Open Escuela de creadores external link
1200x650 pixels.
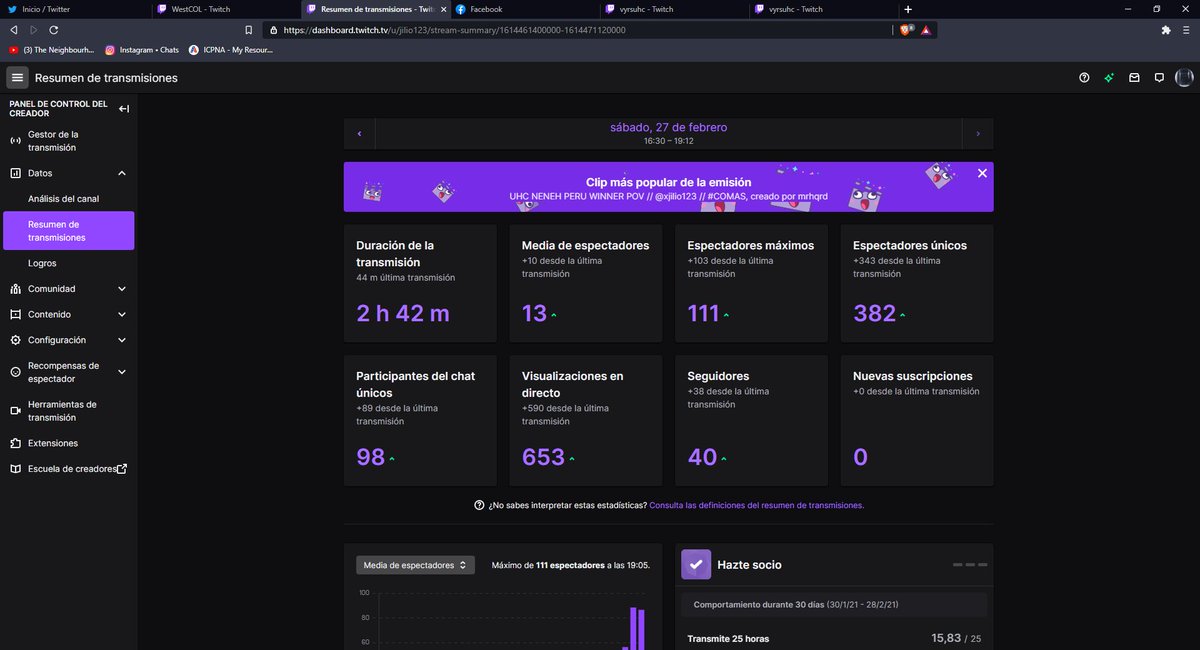tap(68, 469)
